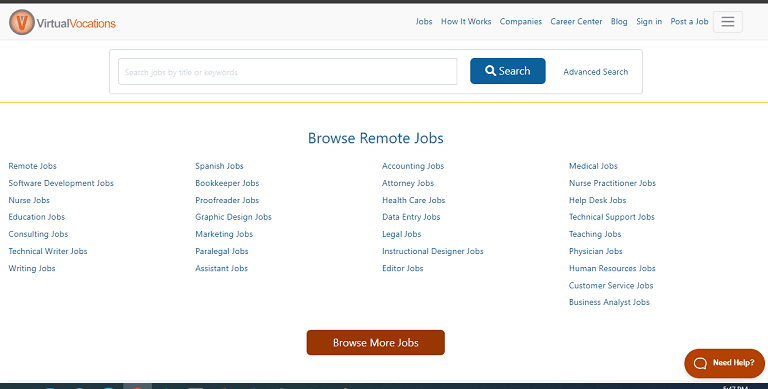Click the VirtualVocations logo
The image size is (768, 389).
click(62, 23)
